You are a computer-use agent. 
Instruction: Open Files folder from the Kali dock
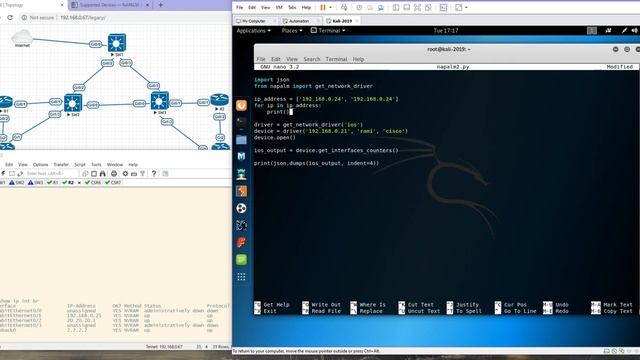[241, 140]
